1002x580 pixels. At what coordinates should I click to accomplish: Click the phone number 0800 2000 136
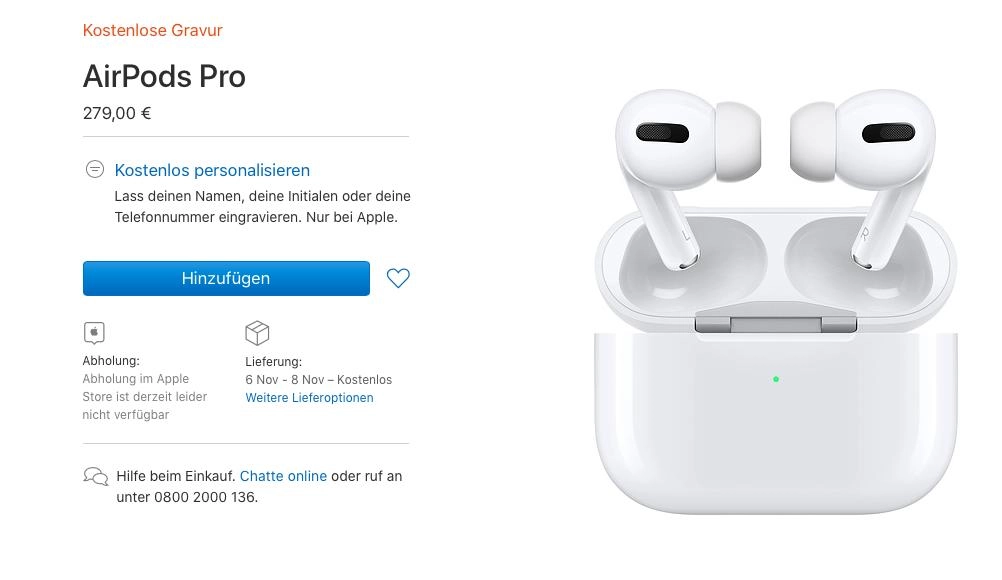pyautogui.click(x=204, y=497)
